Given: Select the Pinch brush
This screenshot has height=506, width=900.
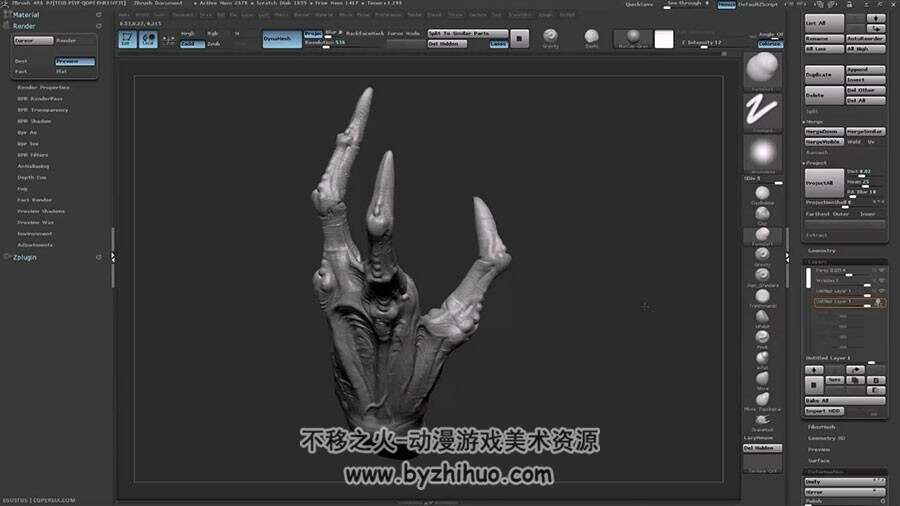Looking at the screenshot, I should (762, 337).
